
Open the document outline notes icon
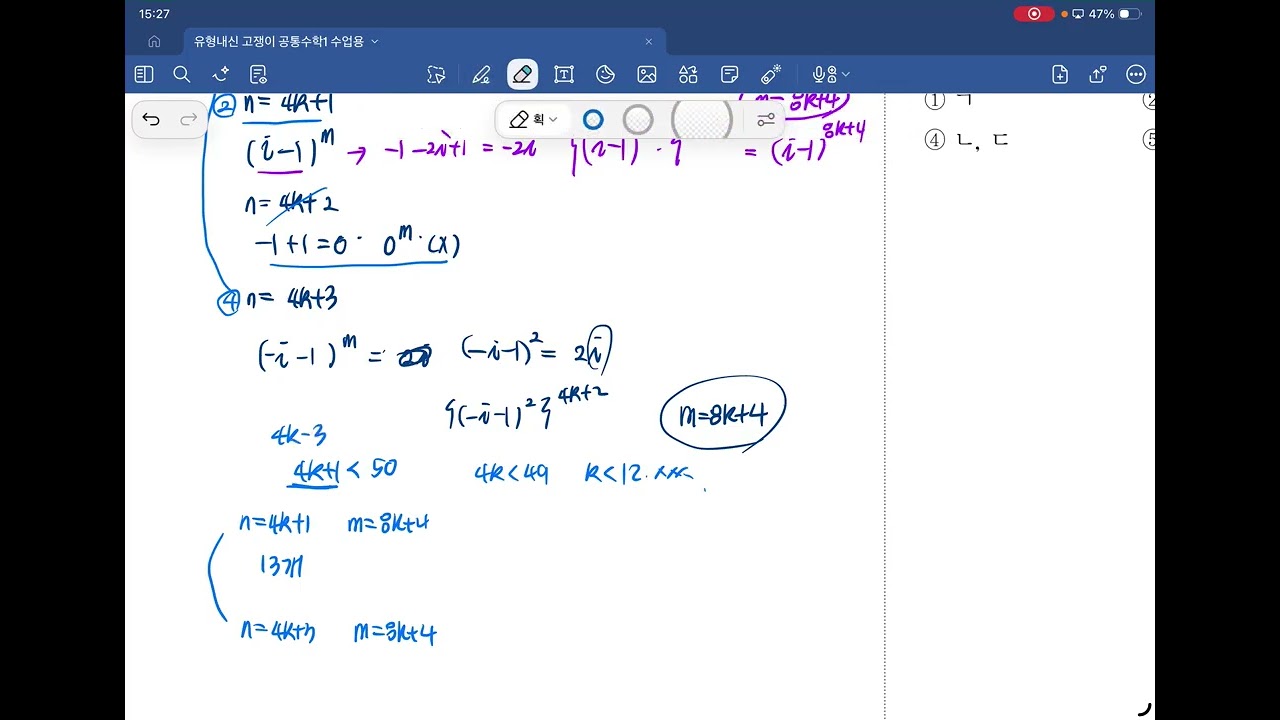(x=258, y=74)
